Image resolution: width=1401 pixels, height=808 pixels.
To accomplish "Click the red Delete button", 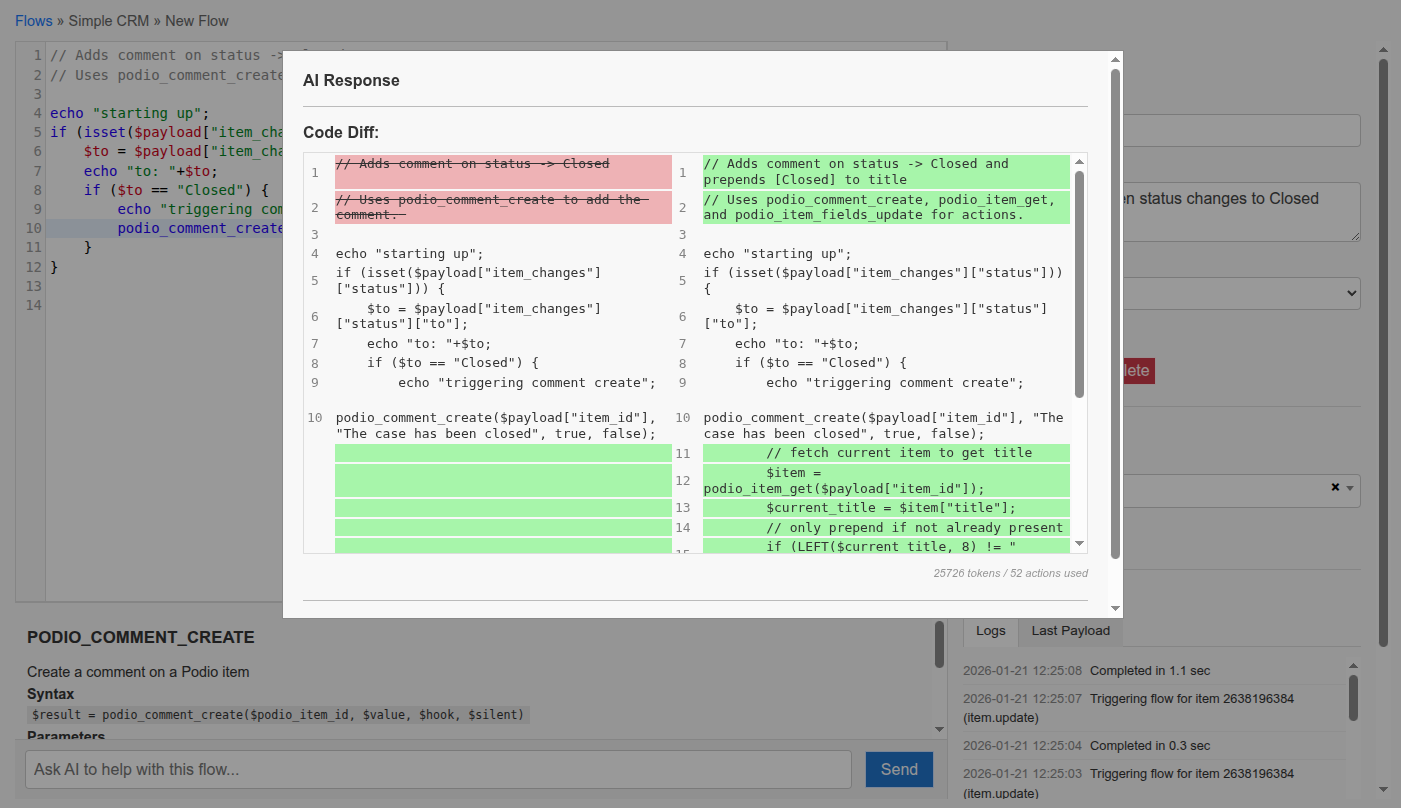I will [x=1138, y=370].
